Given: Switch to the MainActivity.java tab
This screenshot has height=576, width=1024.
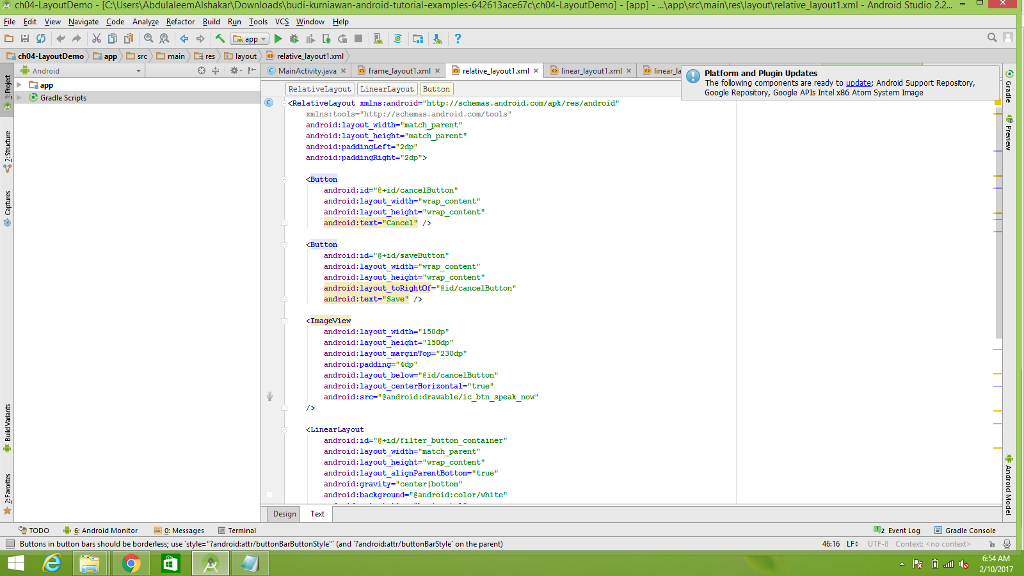Looking at the screenshot, I should coord(307,71).
